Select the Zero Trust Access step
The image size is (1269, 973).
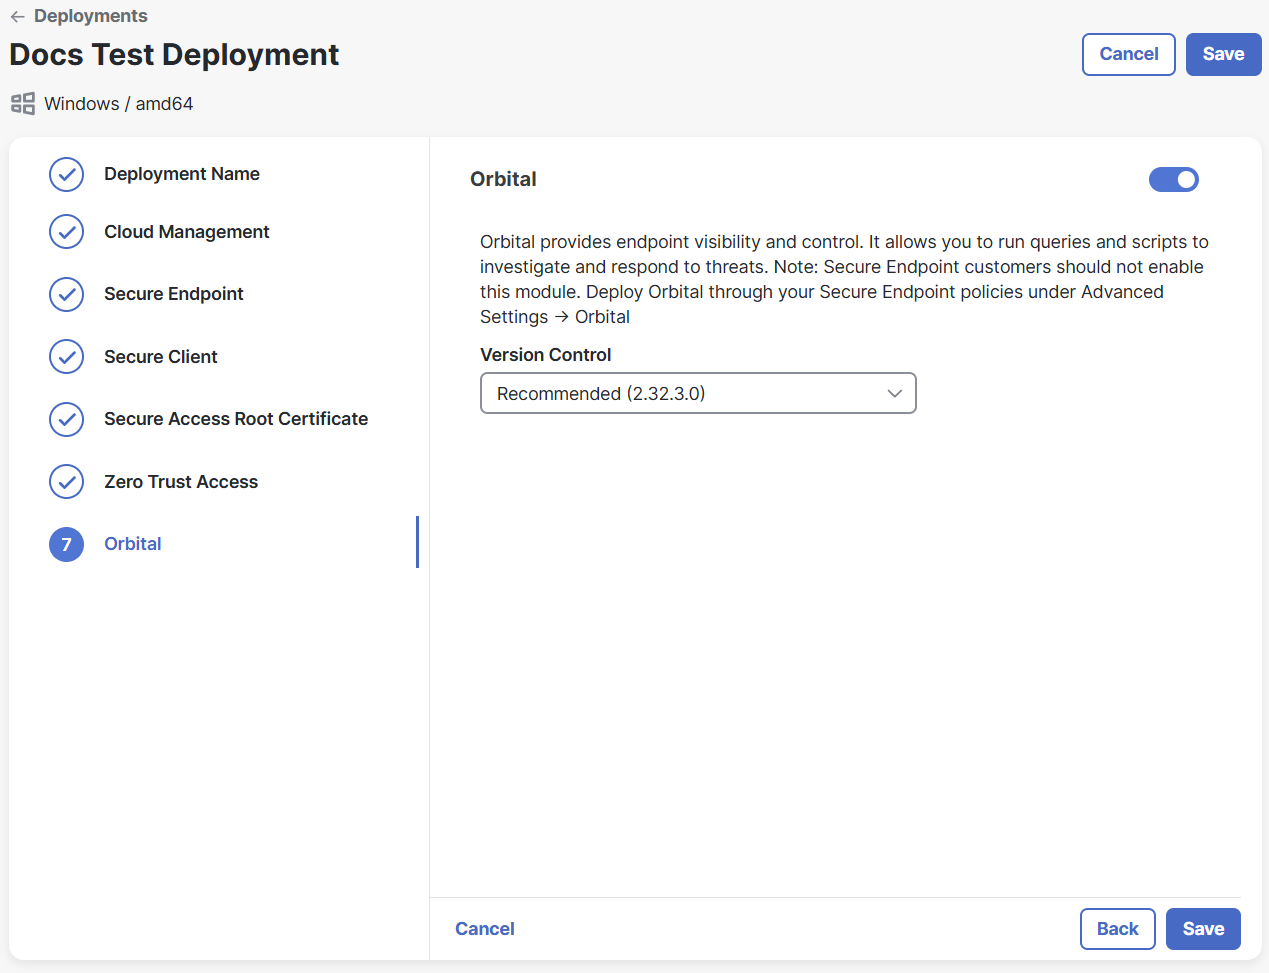[x=181, y=482]
